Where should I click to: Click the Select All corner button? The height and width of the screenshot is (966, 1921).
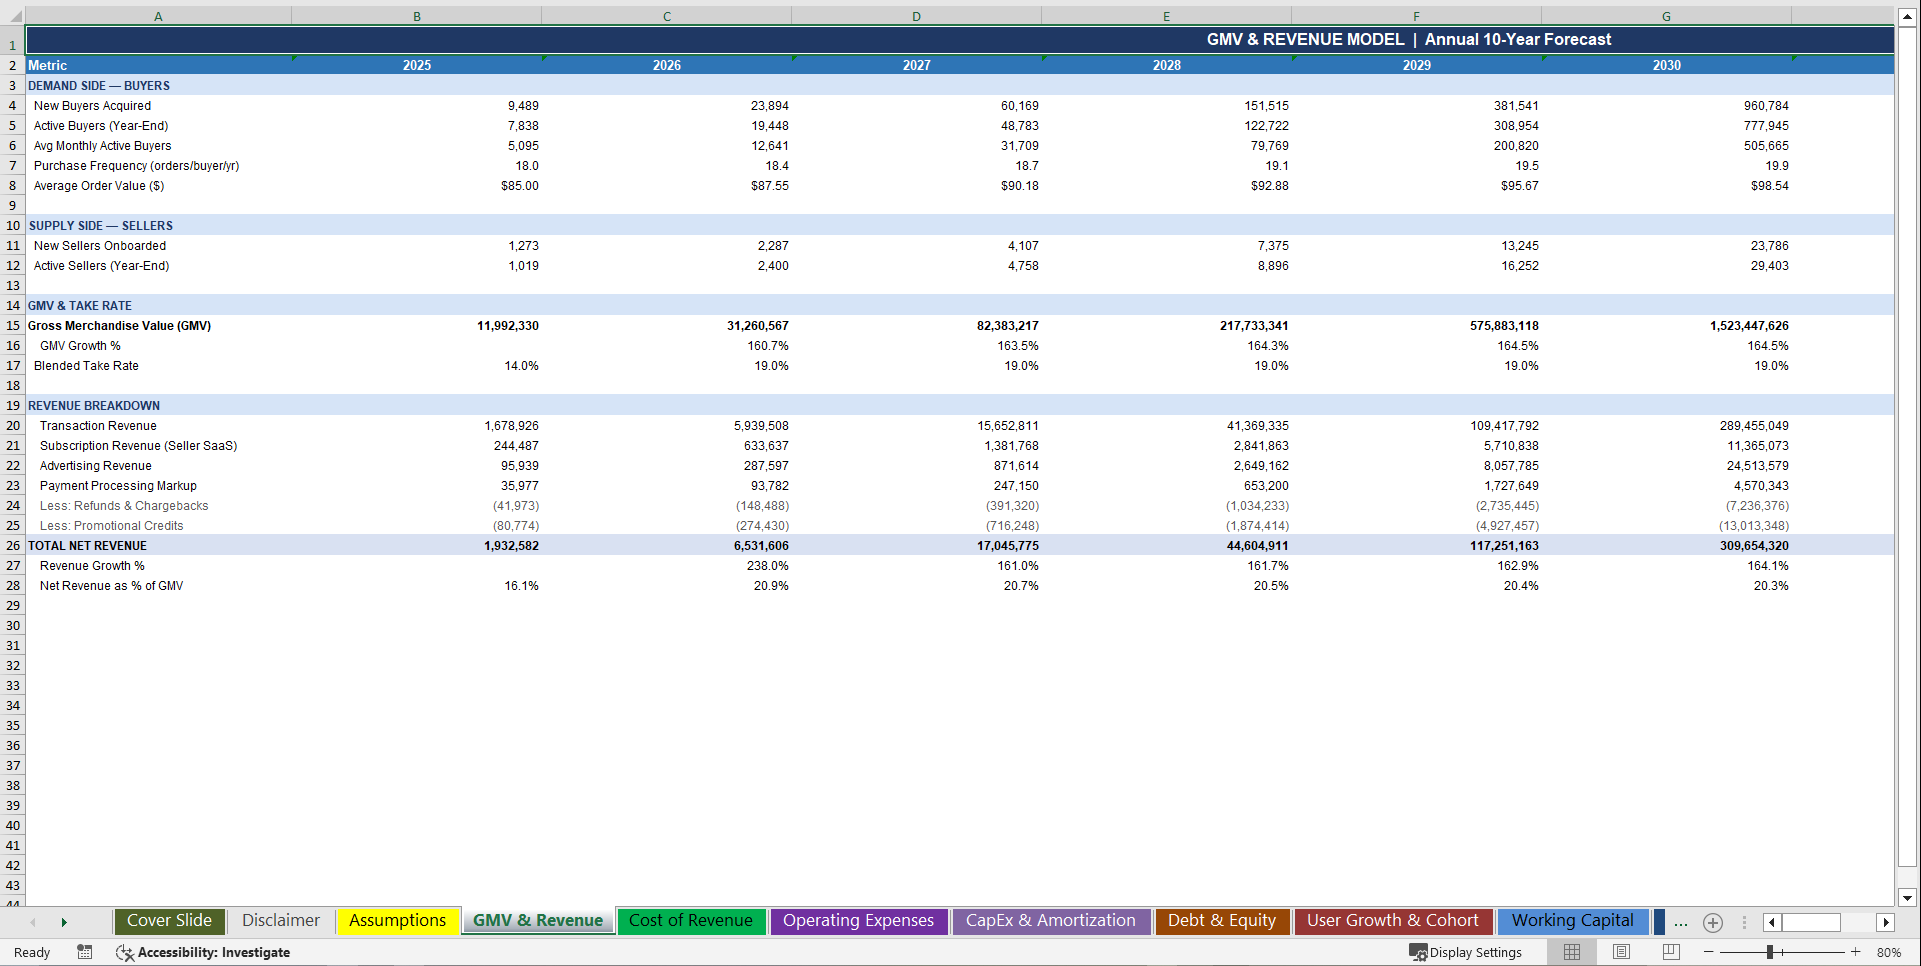coord(13,15)
